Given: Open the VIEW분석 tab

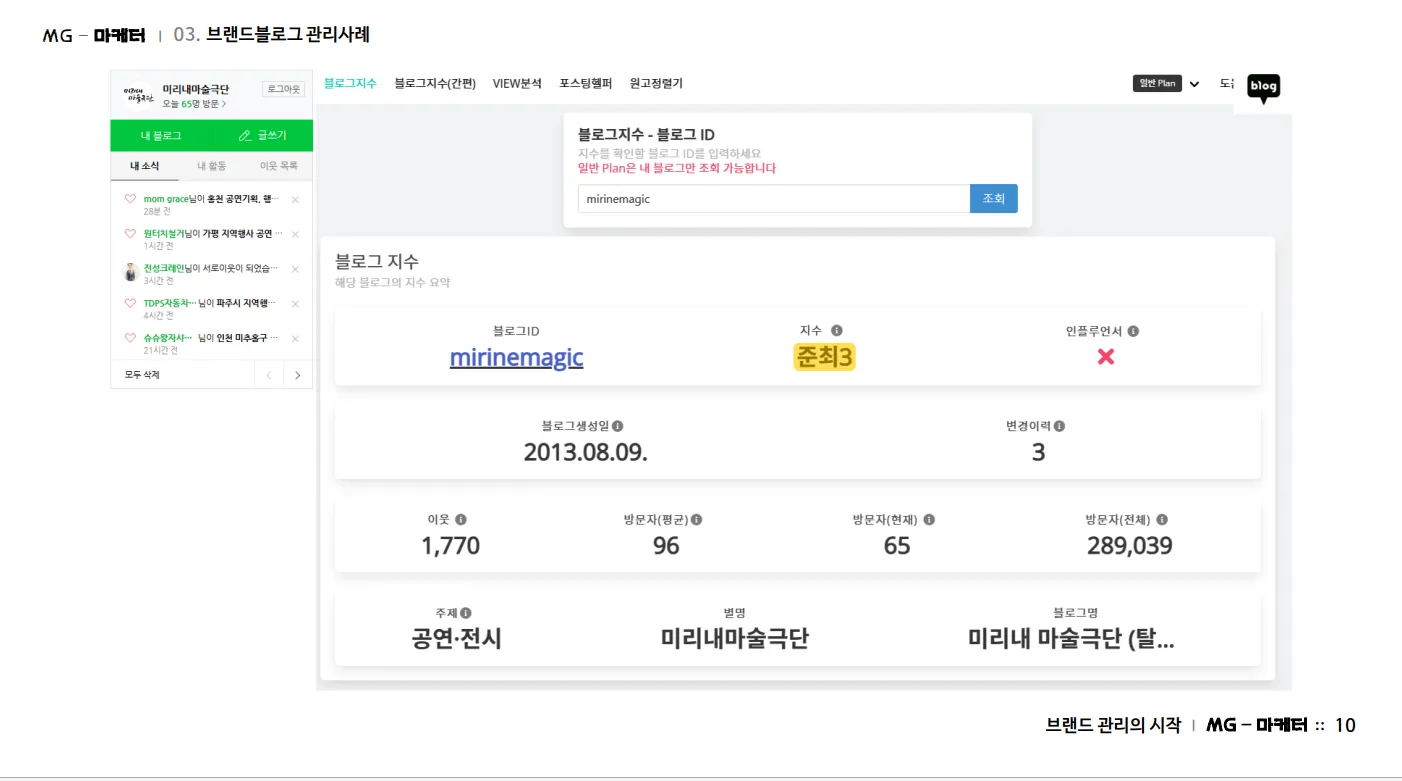Looking at the screenshot, I should [x=517, y=83].
